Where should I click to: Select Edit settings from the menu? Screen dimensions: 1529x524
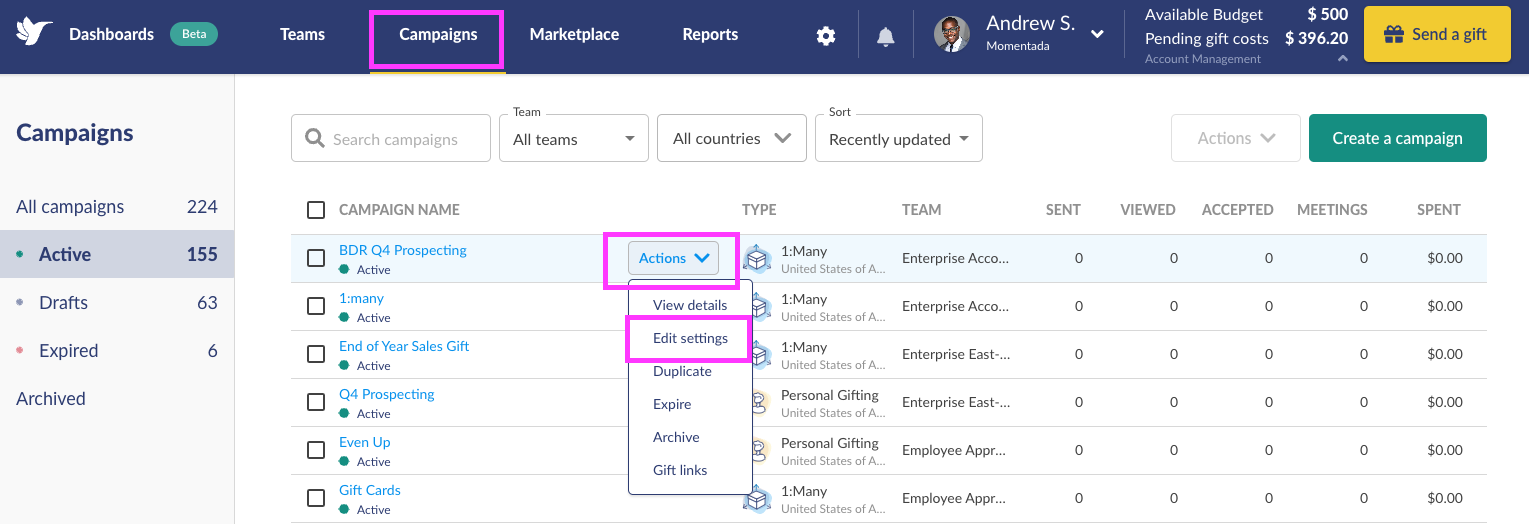click(690, 338)
